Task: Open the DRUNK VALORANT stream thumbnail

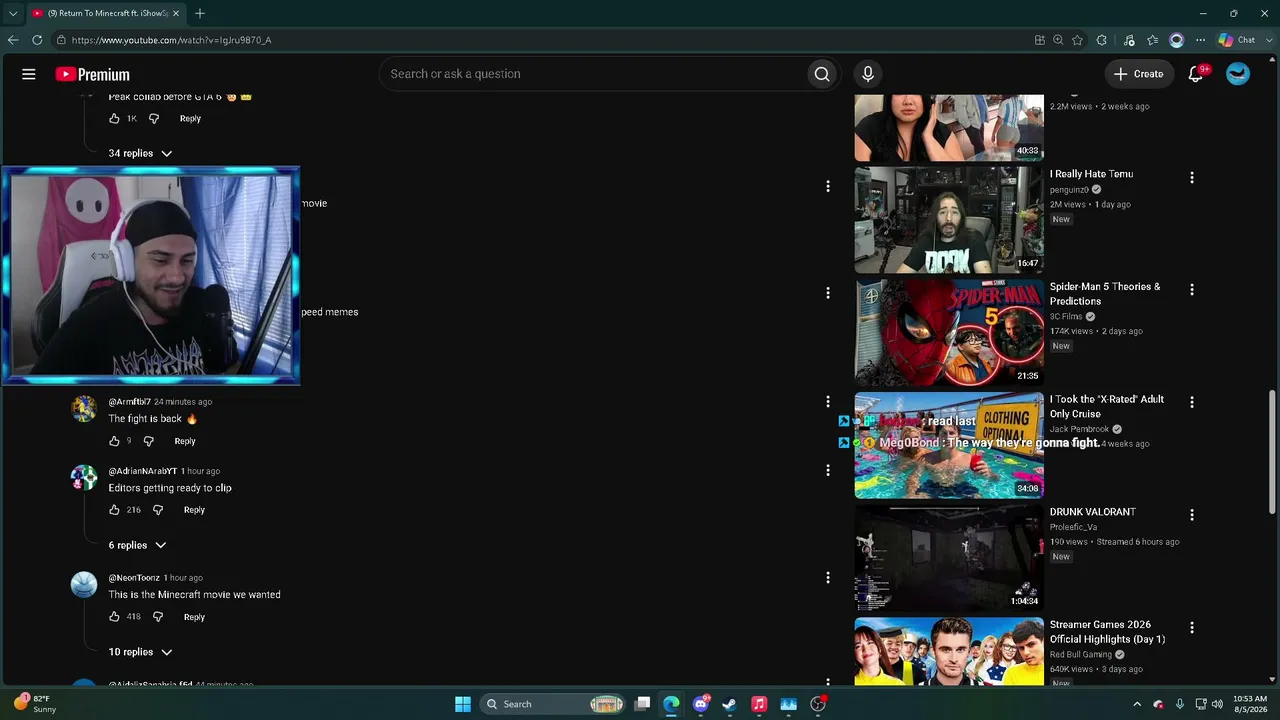Action: tap(949, 558)
